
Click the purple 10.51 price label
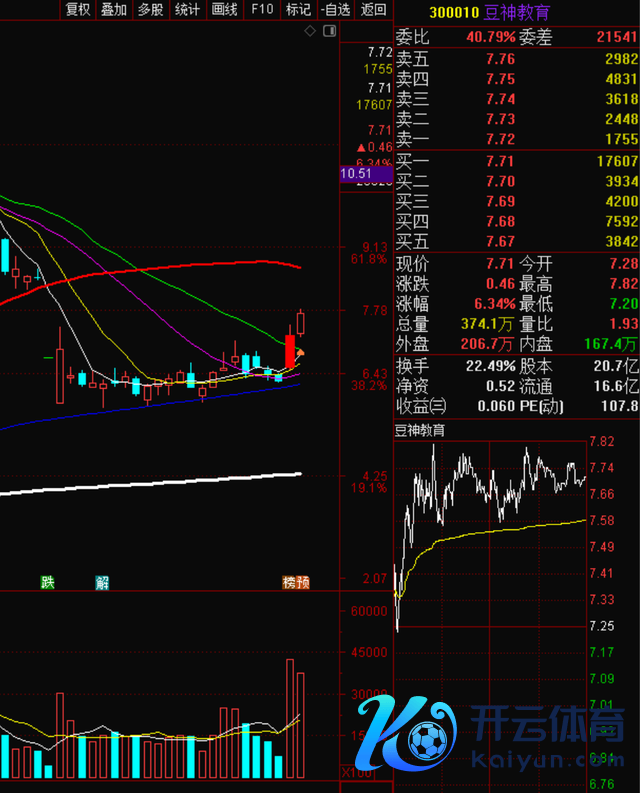pos(356,174)
